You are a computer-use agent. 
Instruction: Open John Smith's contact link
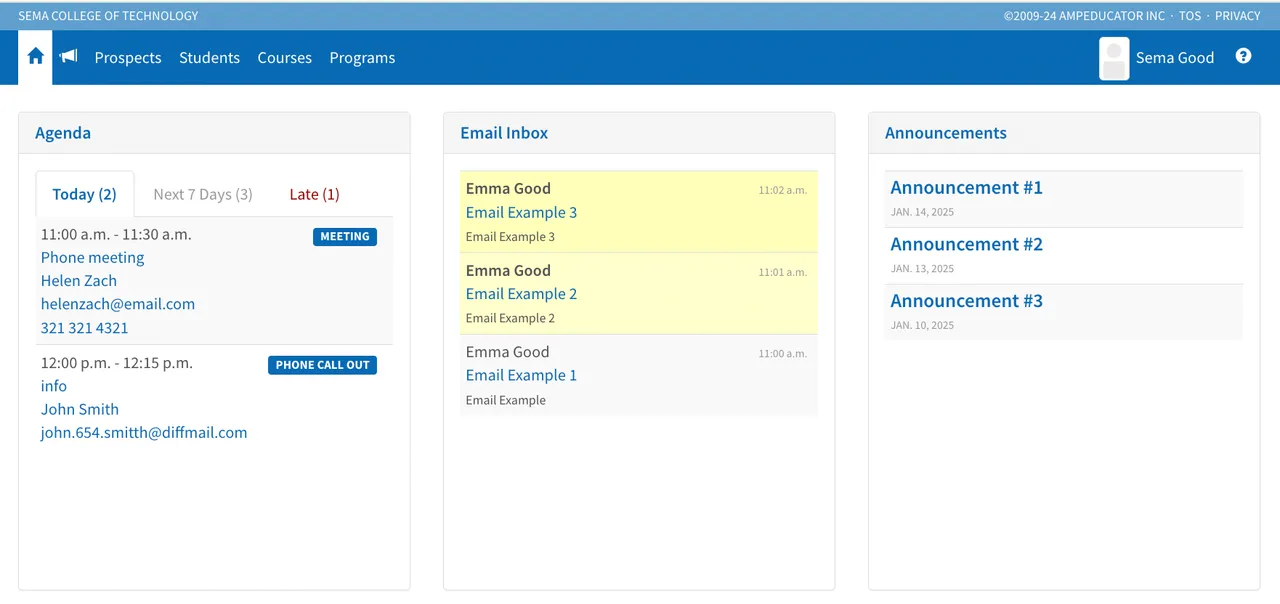(x=80, y=409)
